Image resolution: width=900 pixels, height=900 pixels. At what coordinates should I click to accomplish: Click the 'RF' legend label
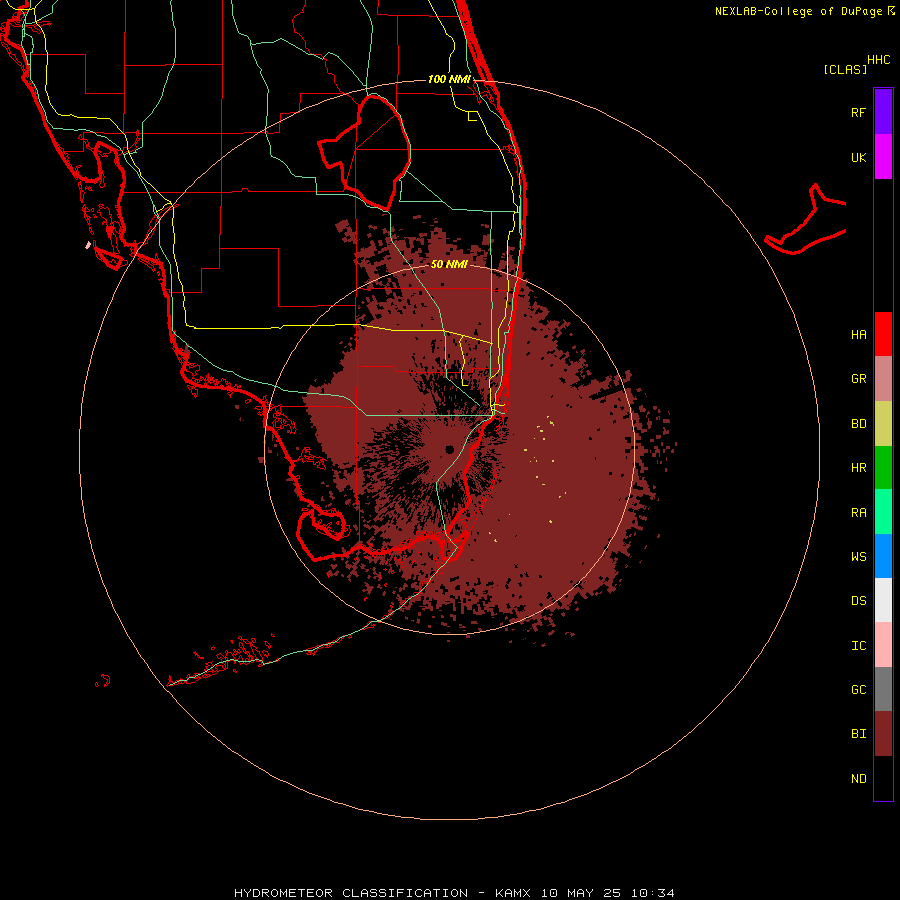click(858, 112)
